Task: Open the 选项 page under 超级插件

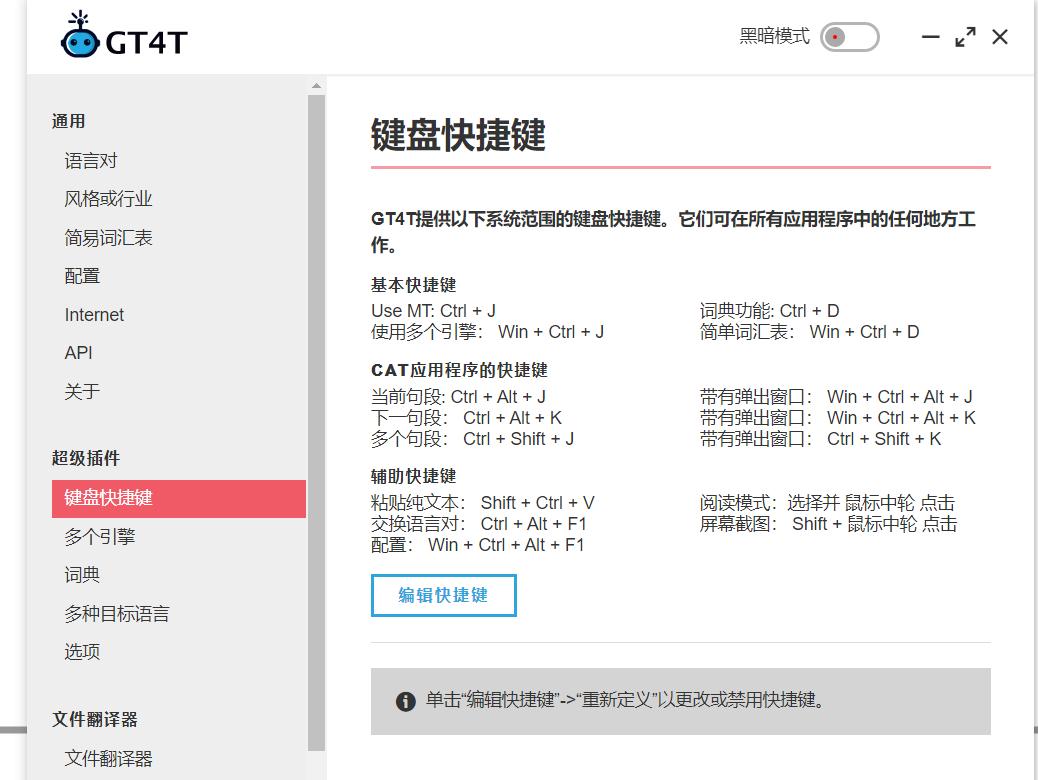Action: [x=80, y=651]
